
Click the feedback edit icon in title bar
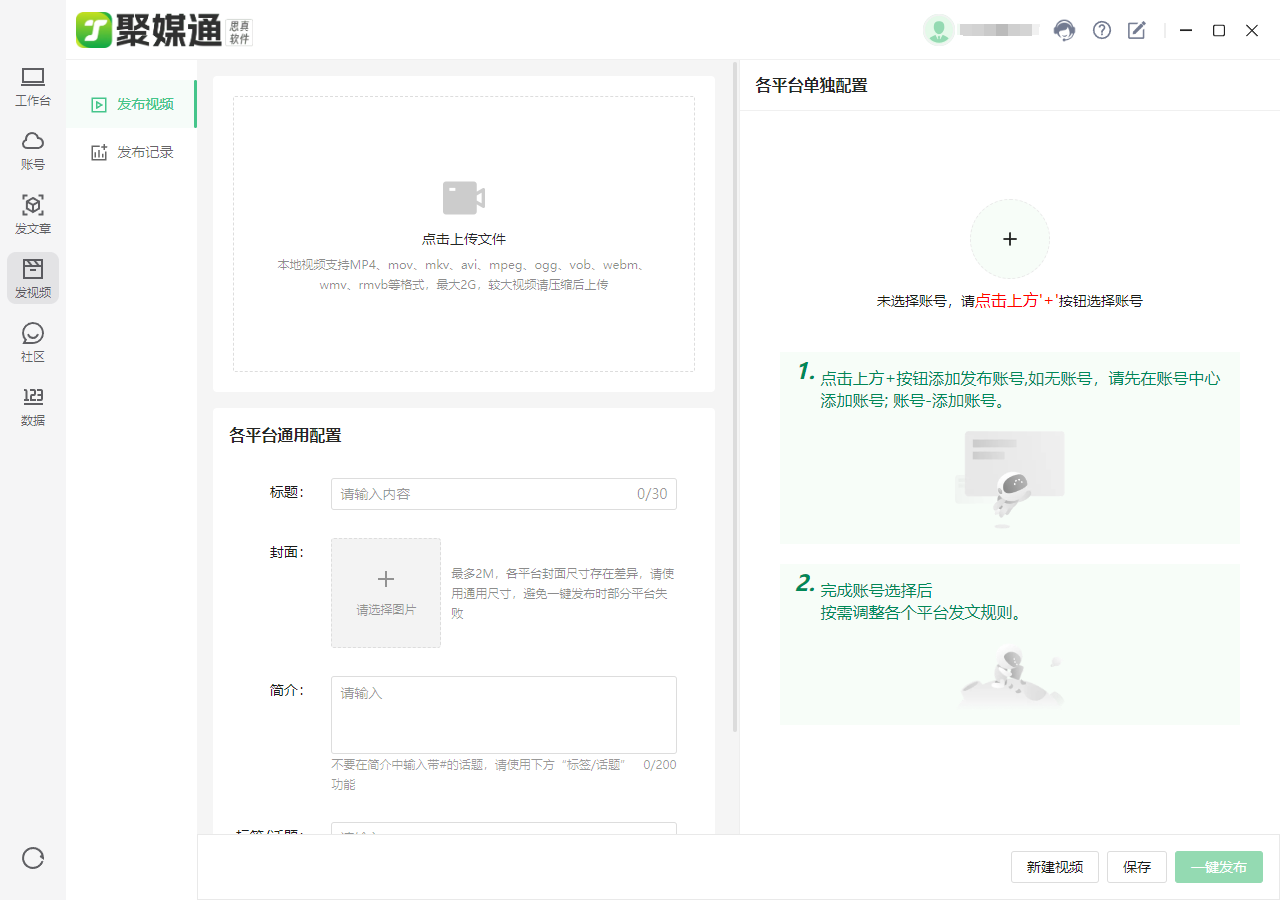1137,30
